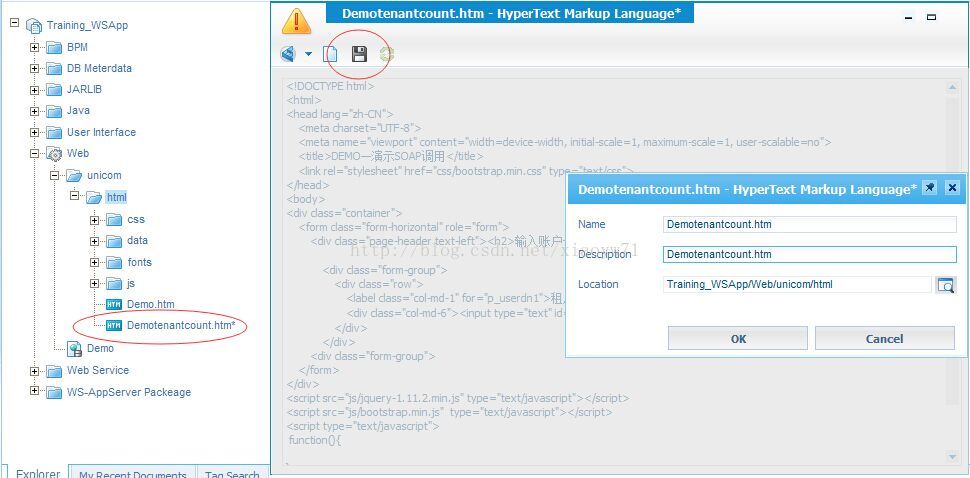This screenshot has height=478, width=970.
Task: Open the dropdown arrow beside the back icon
Action: pyautogui.click(x=308, y=54)
